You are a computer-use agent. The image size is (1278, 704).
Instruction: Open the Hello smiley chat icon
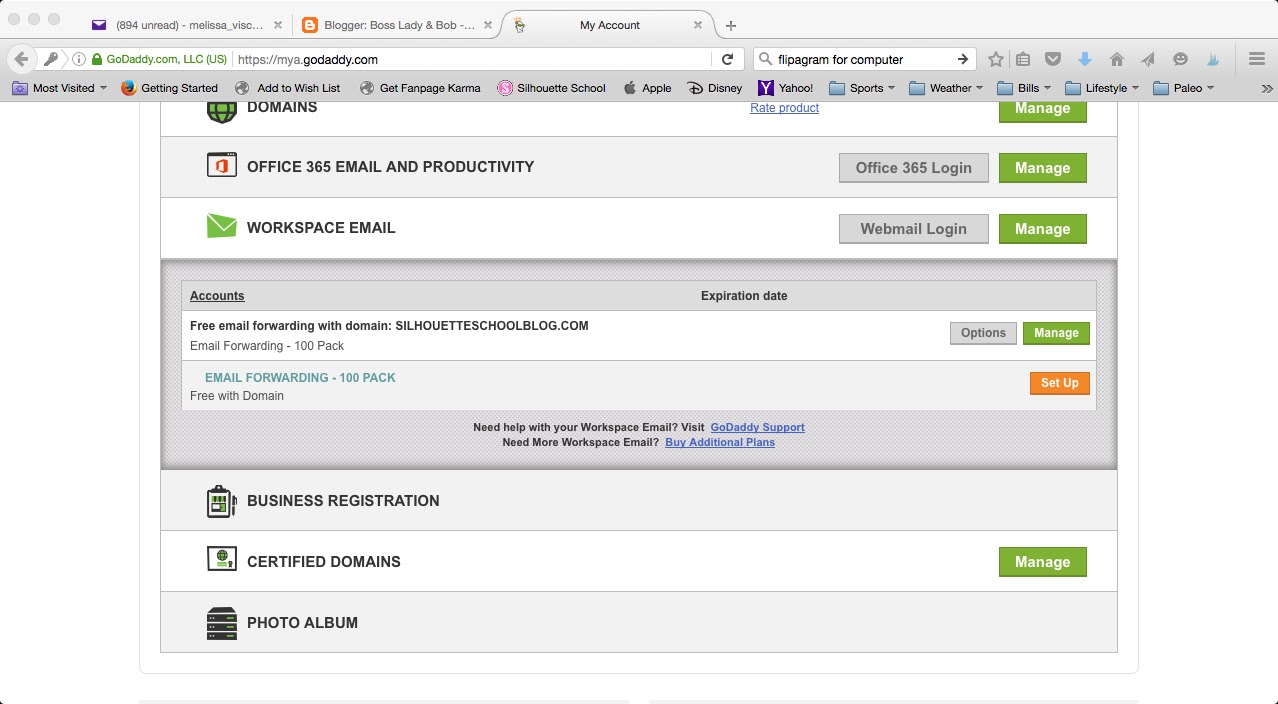click(1180, 59)
